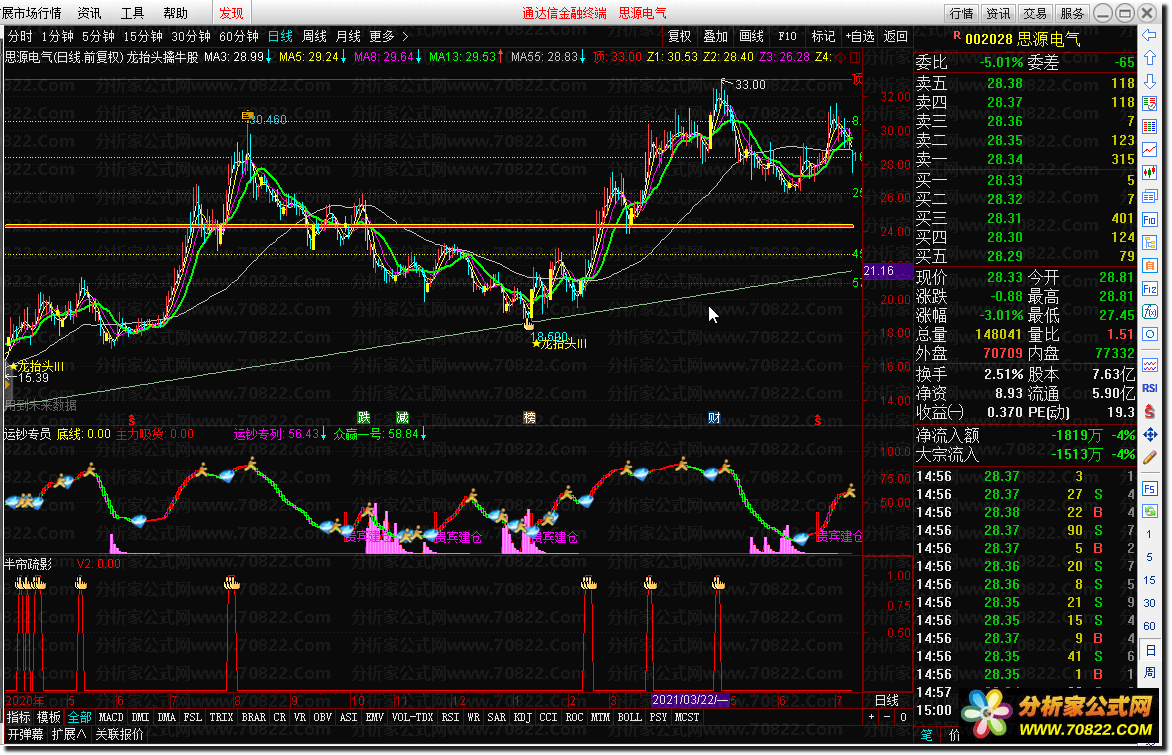1172x755 pixels.
Task: Click the 交易 trade button top right
Action: 1035,13
